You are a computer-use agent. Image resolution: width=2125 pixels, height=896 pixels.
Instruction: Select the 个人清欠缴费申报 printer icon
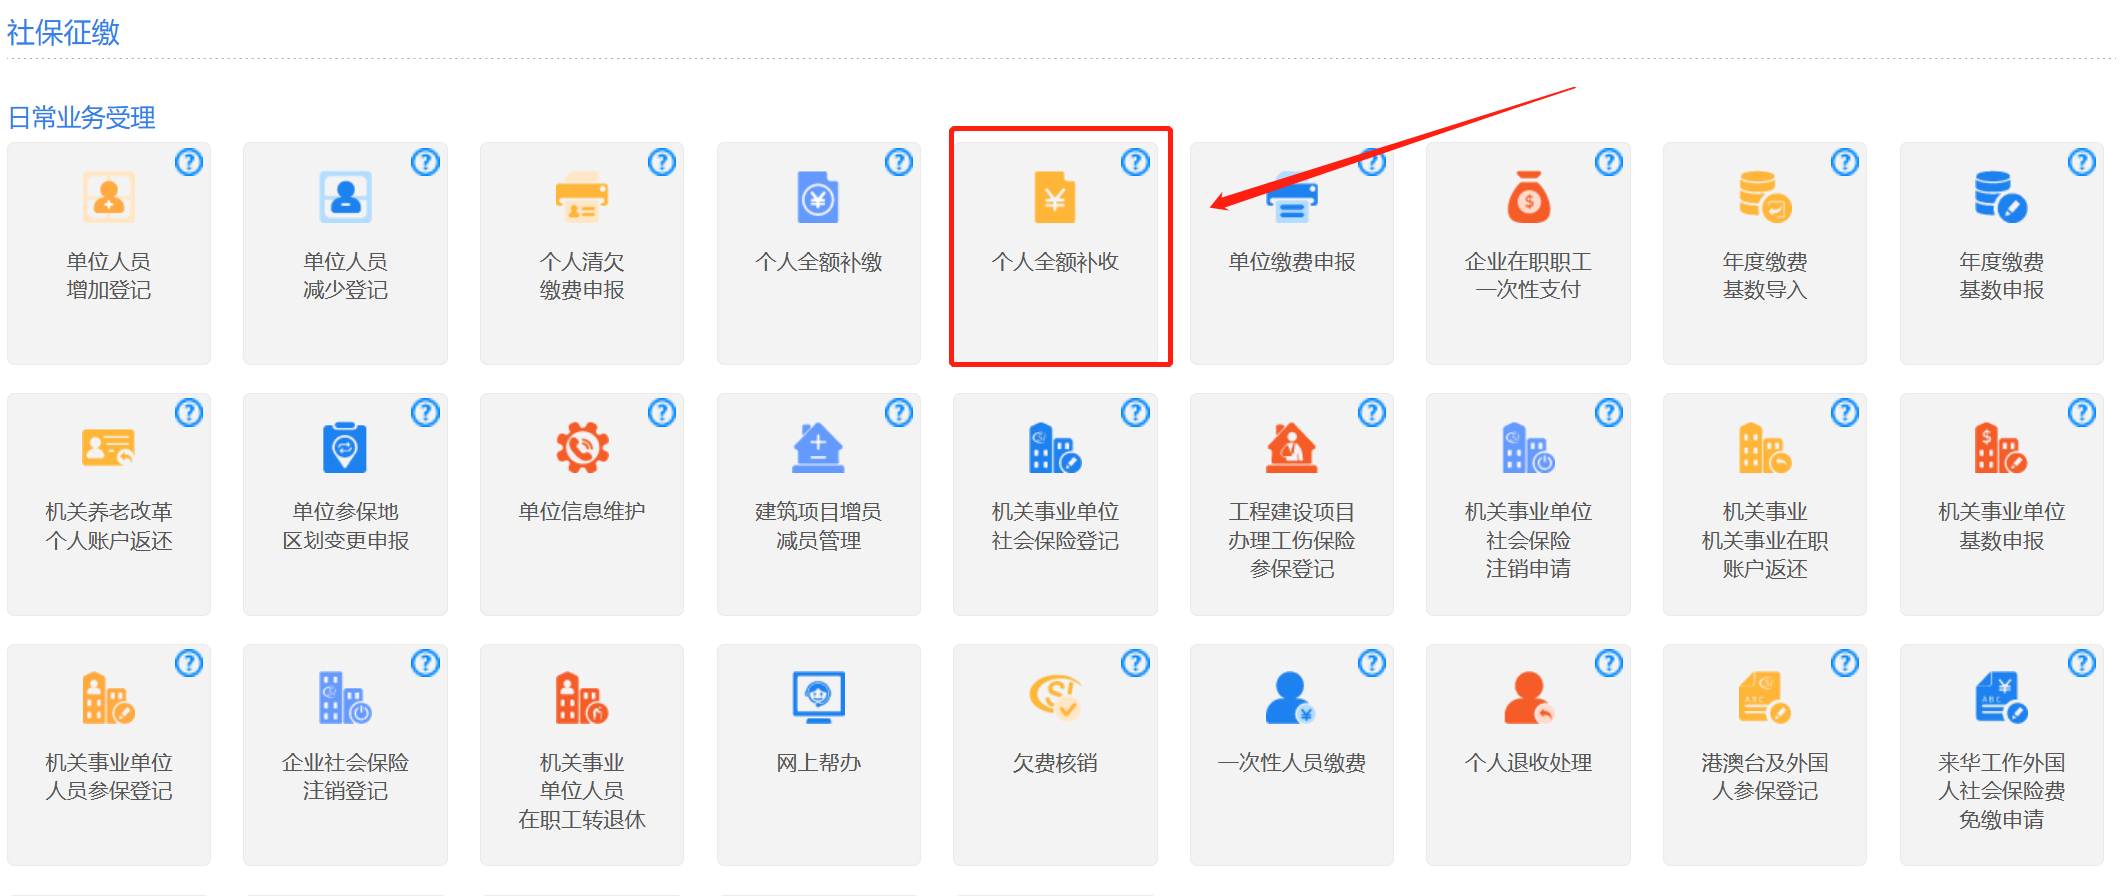pos(581,197)
